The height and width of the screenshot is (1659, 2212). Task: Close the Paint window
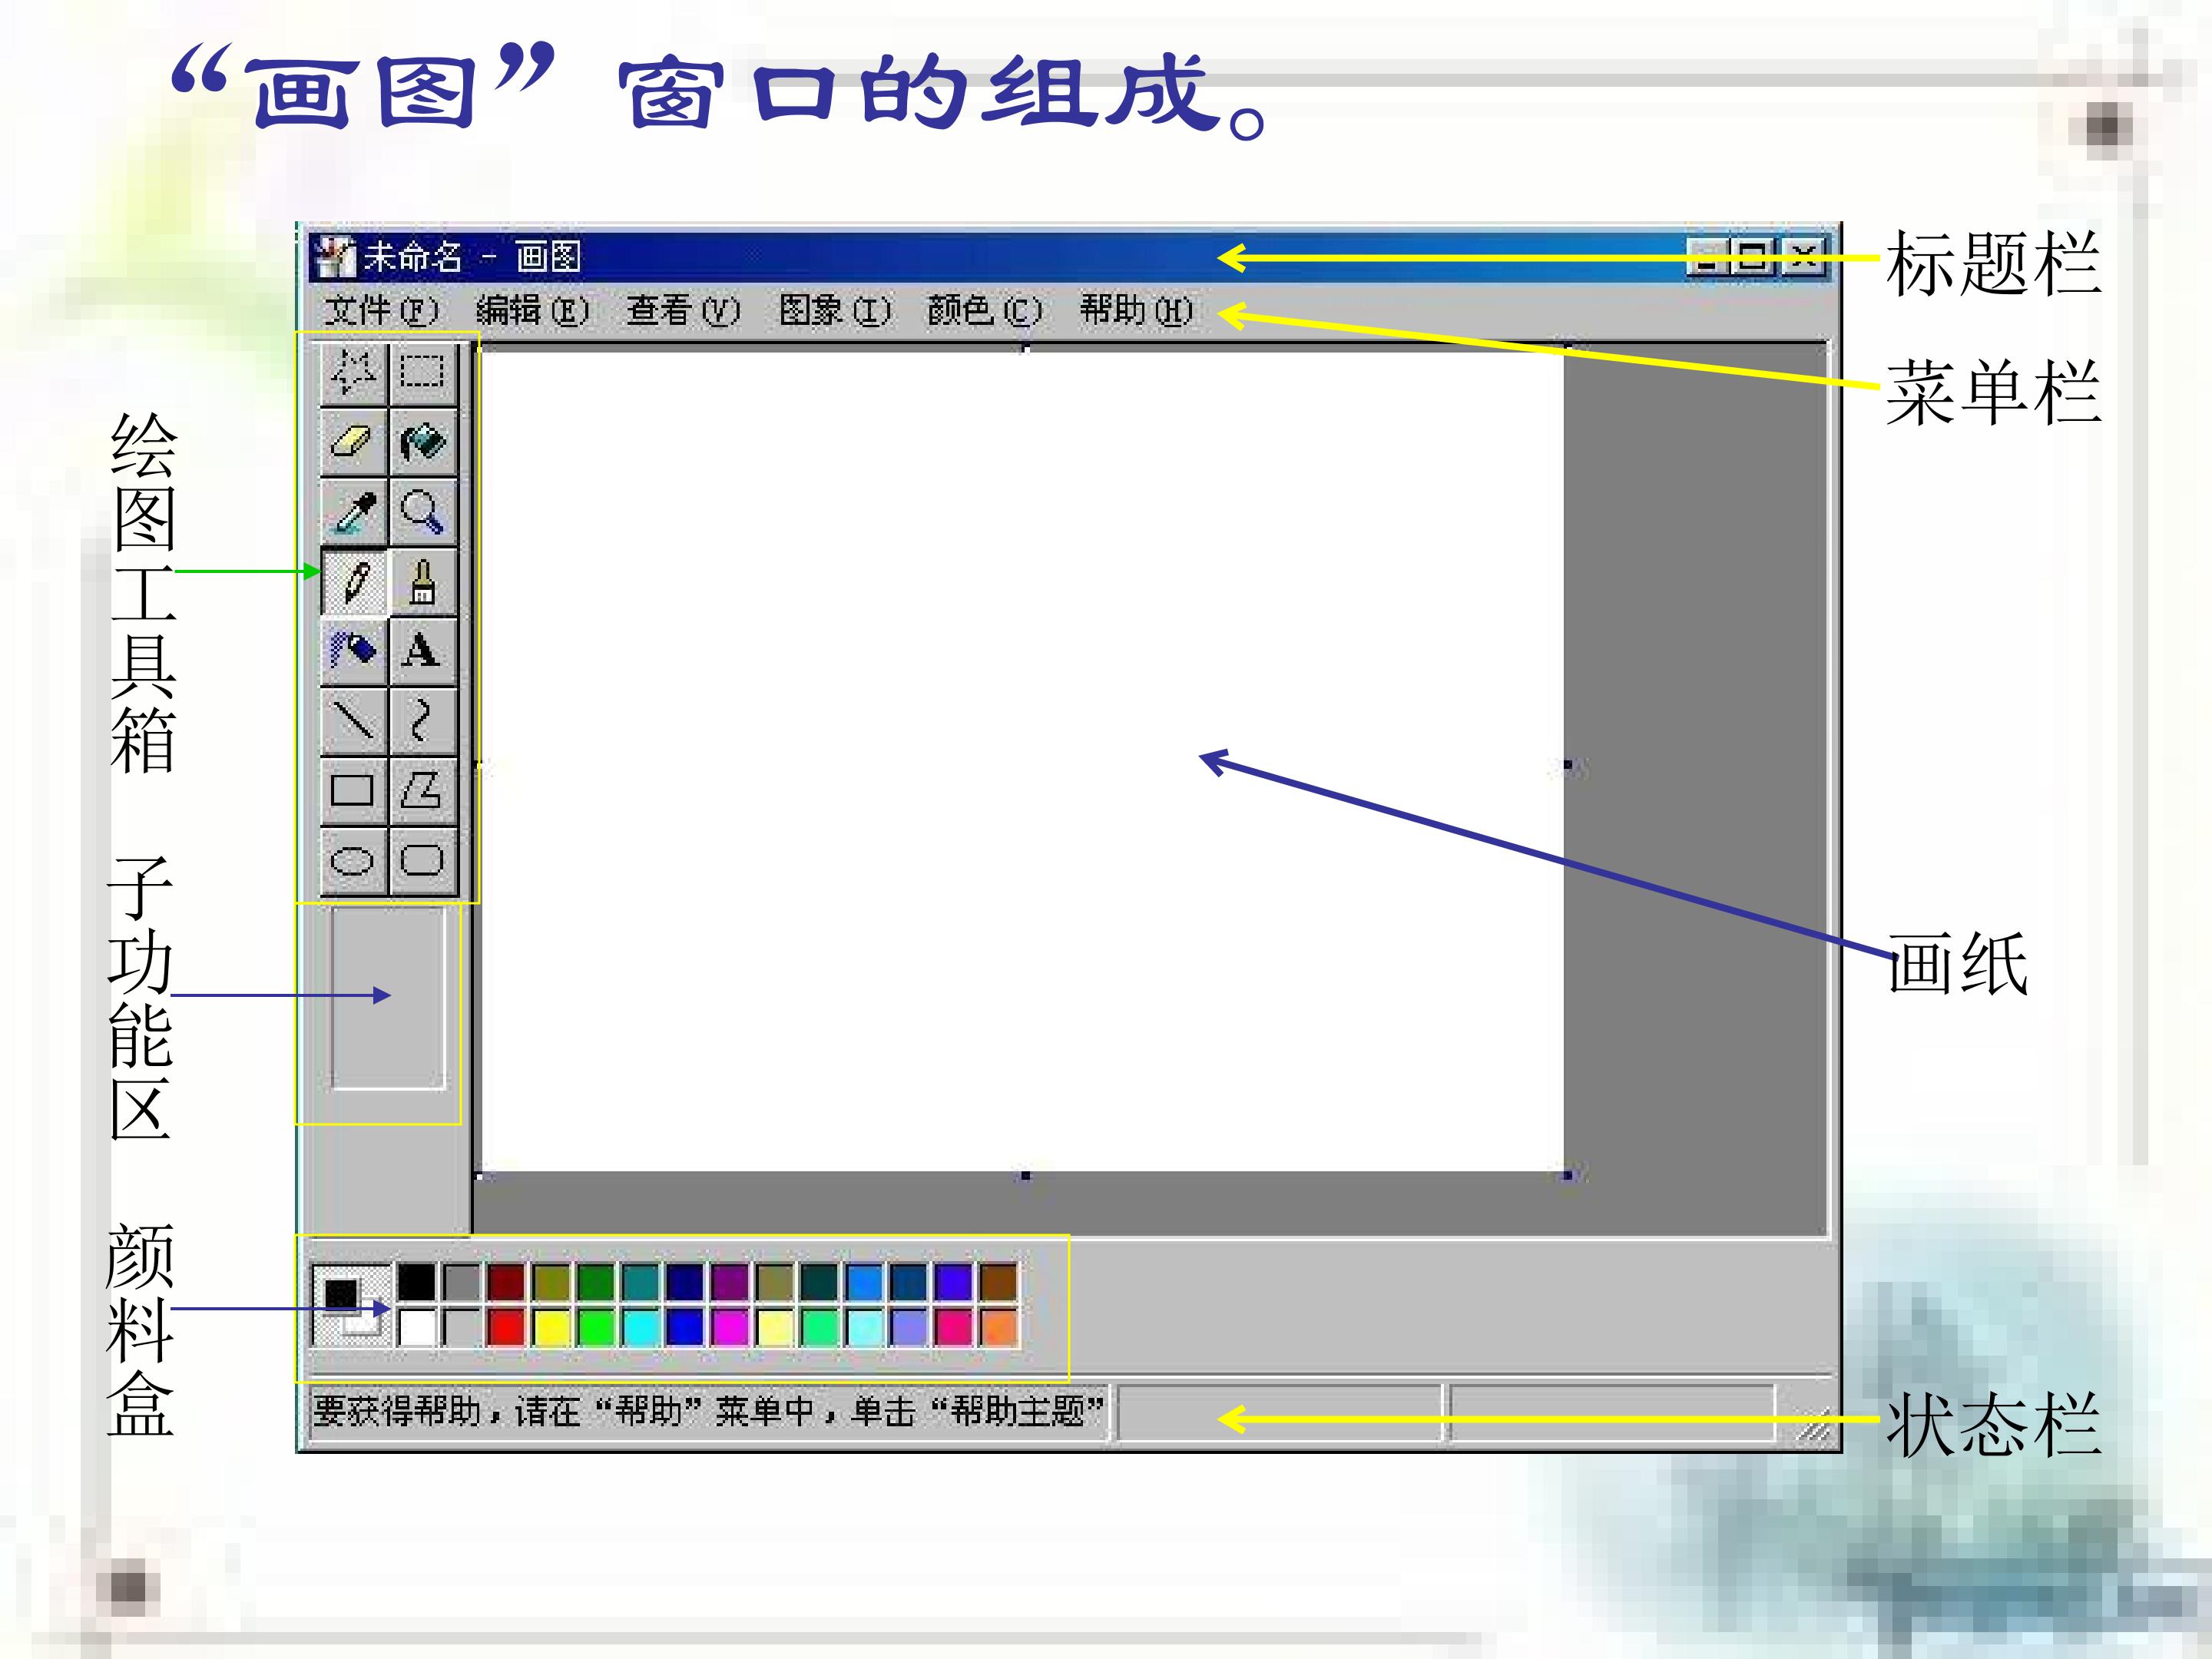pos(1803,257)
